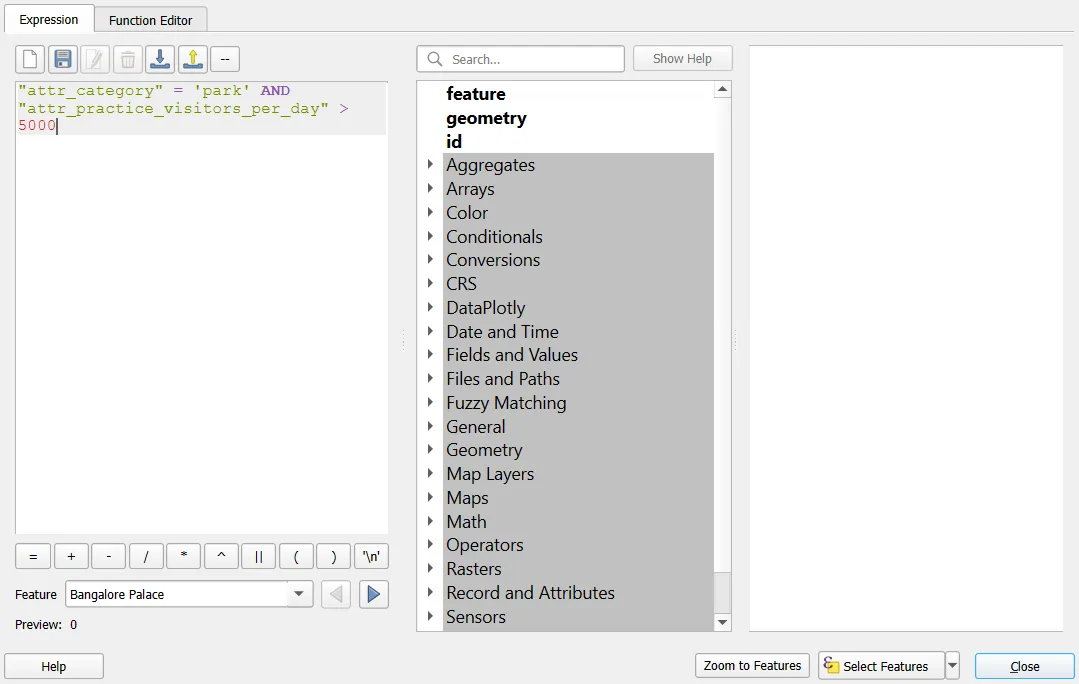Expand the Math function group

[430, 521]
